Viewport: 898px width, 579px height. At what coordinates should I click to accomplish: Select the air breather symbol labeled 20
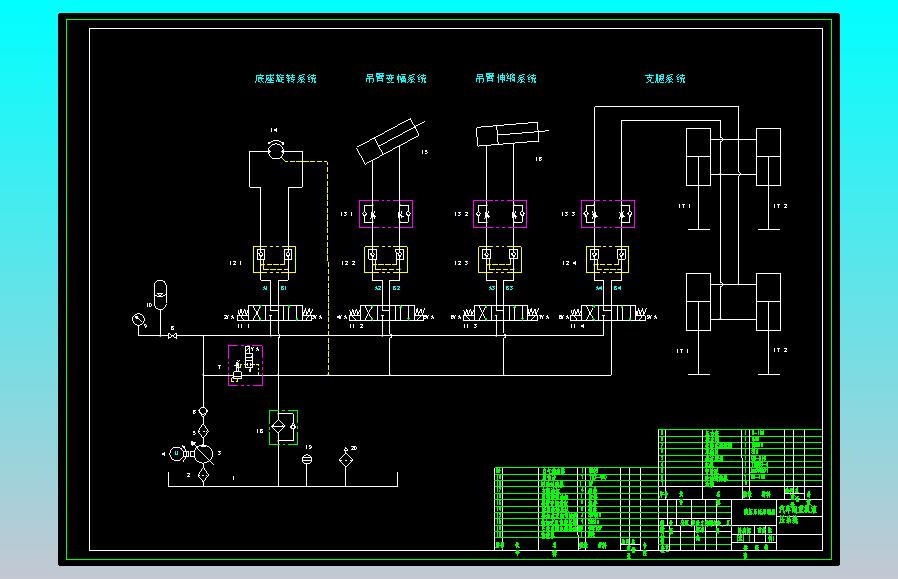[x=346, y=459]
